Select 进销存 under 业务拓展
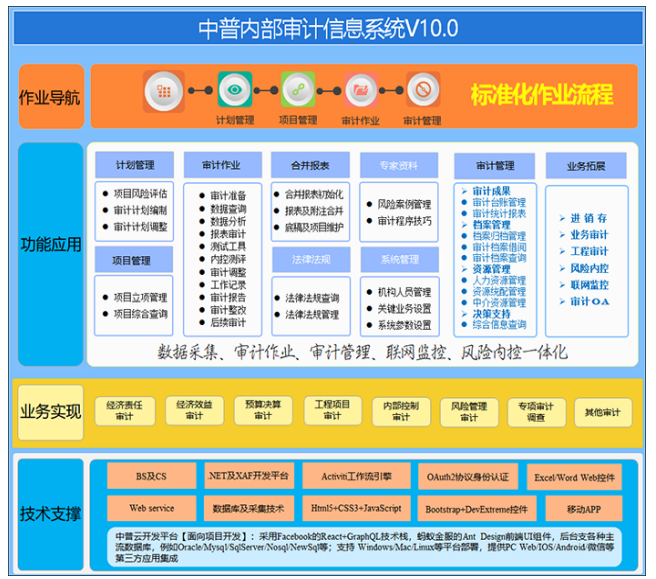The width and height of the screenshot is (656, 579). point(588,218)
